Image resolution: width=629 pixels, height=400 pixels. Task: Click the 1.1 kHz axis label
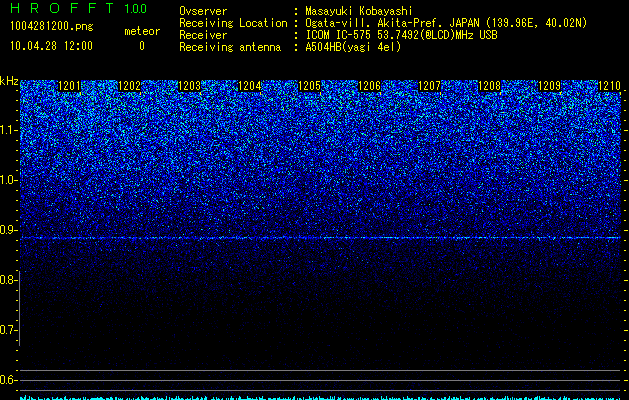8,130
